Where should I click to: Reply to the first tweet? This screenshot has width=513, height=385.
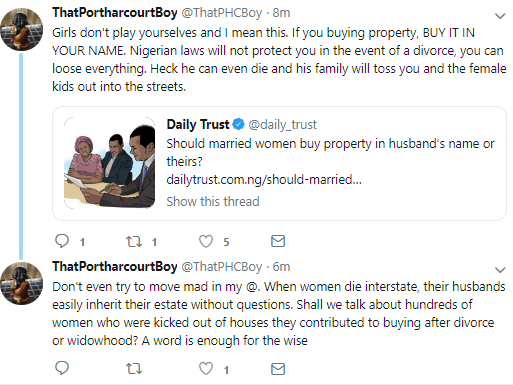click(x=62, y=241)
